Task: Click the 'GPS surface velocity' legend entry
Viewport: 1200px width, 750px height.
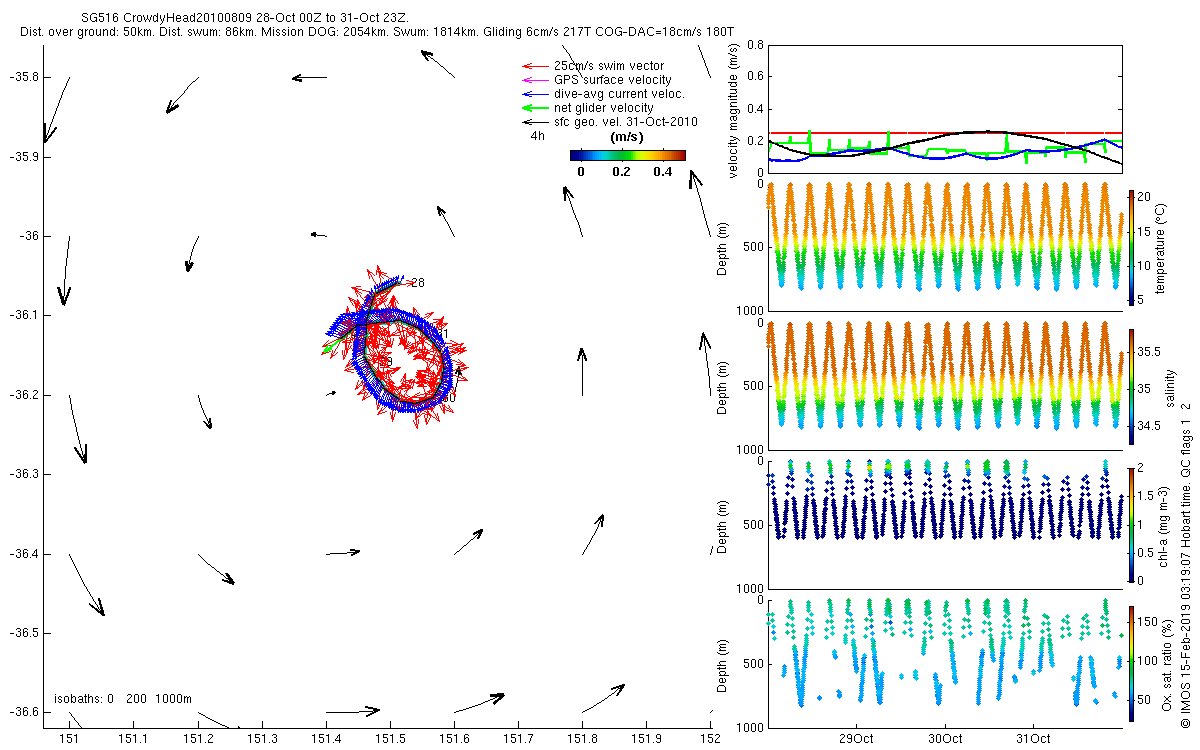Action: (x=612, y=80)
